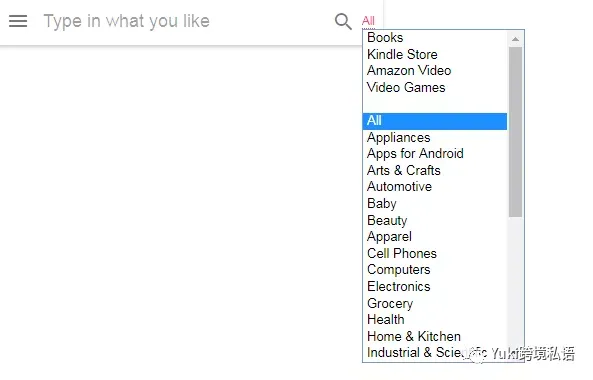Select Electronics category
593x380 pixels.
tap(435, 286)
